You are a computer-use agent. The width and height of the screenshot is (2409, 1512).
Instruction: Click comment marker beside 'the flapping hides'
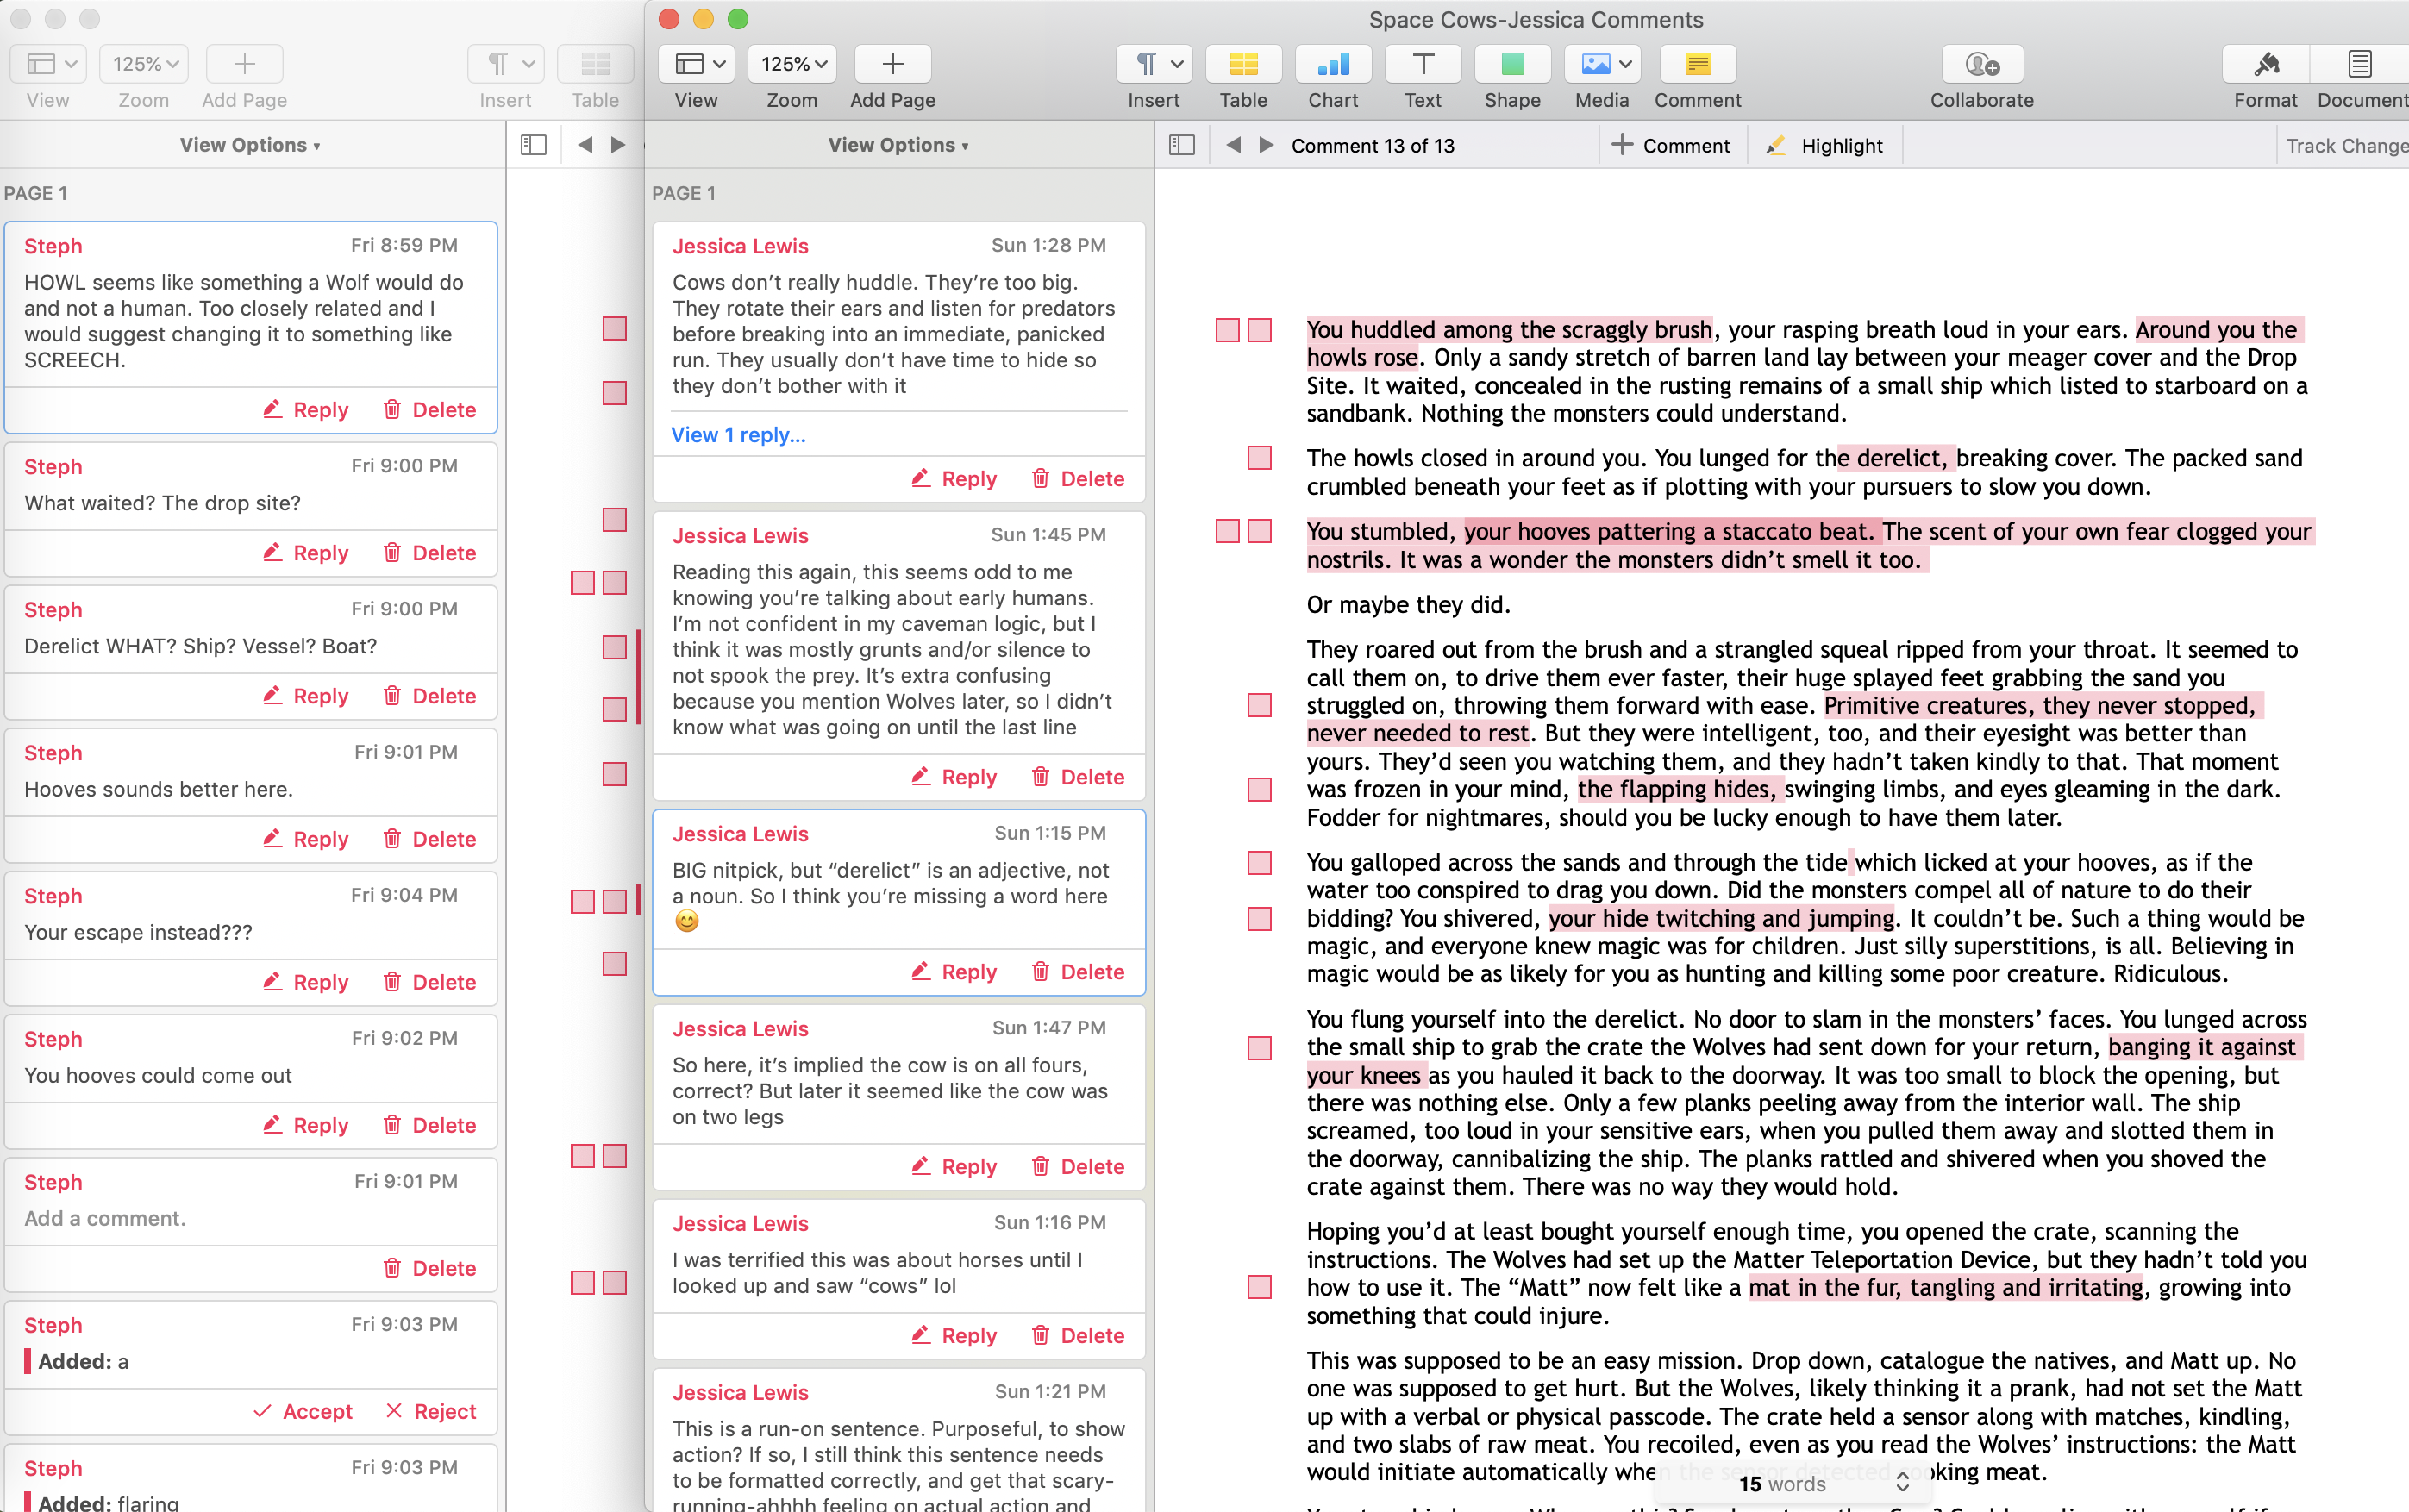(x=1260, y=790)
